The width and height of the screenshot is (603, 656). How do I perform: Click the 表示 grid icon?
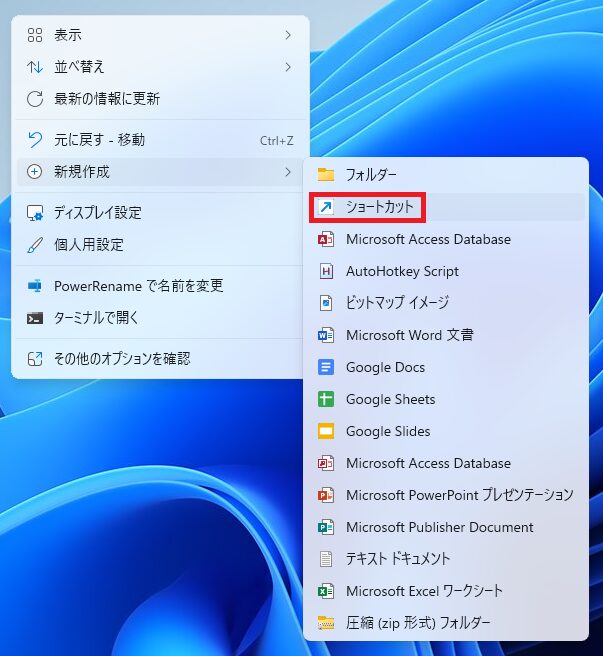(x=35, y=35)
